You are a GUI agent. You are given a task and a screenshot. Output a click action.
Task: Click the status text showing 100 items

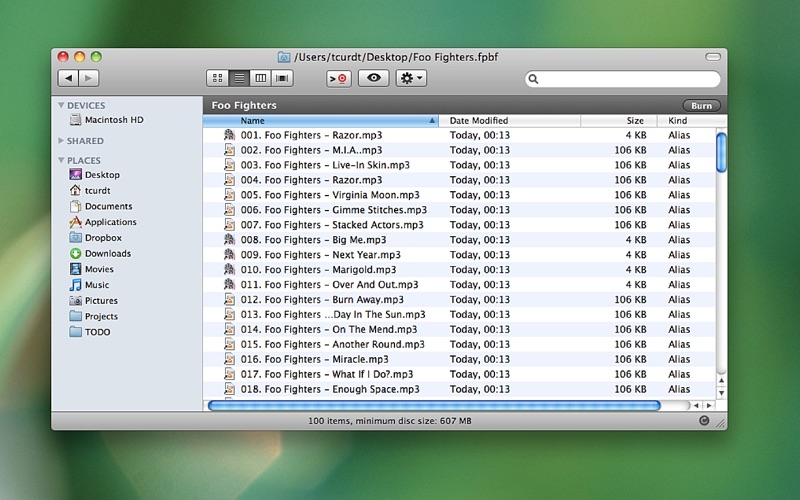click(390, 421)
